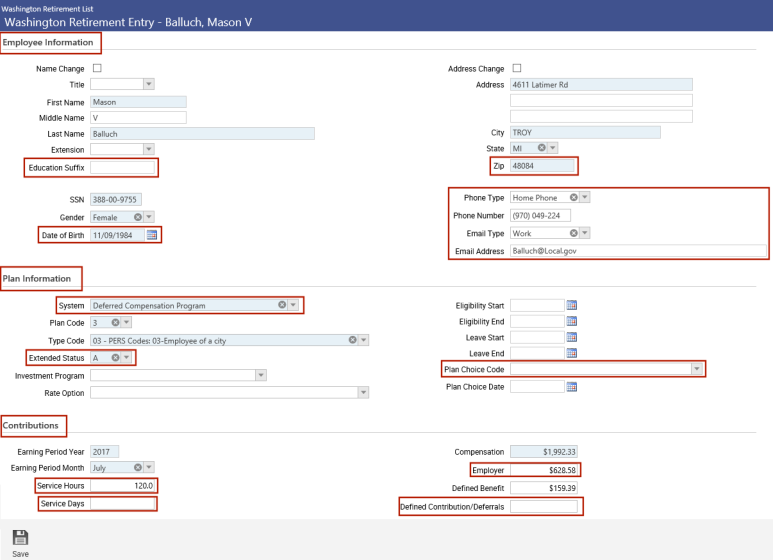Image resolution: width=773 pixels, height=560 pixels.
Task: Click the Save disk icon
Action: tap(20, 537)
